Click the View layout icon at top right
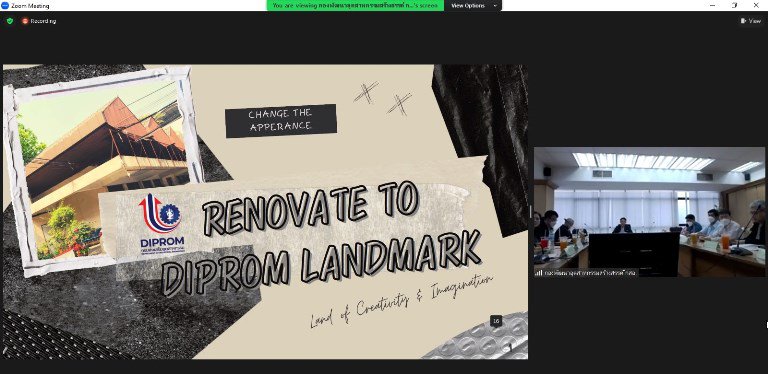Viewport: 768px width, 374px height. (x=744, y=21)
